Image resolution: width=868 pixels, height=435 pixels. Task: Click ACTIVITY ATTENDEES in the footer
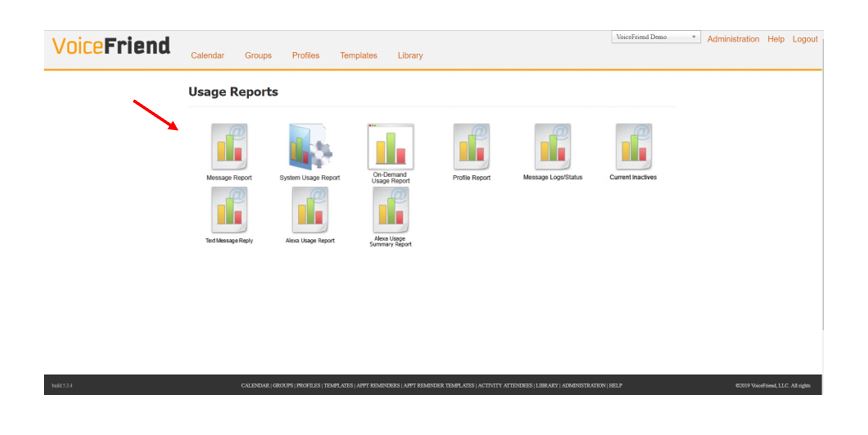(x=505, y=385)
